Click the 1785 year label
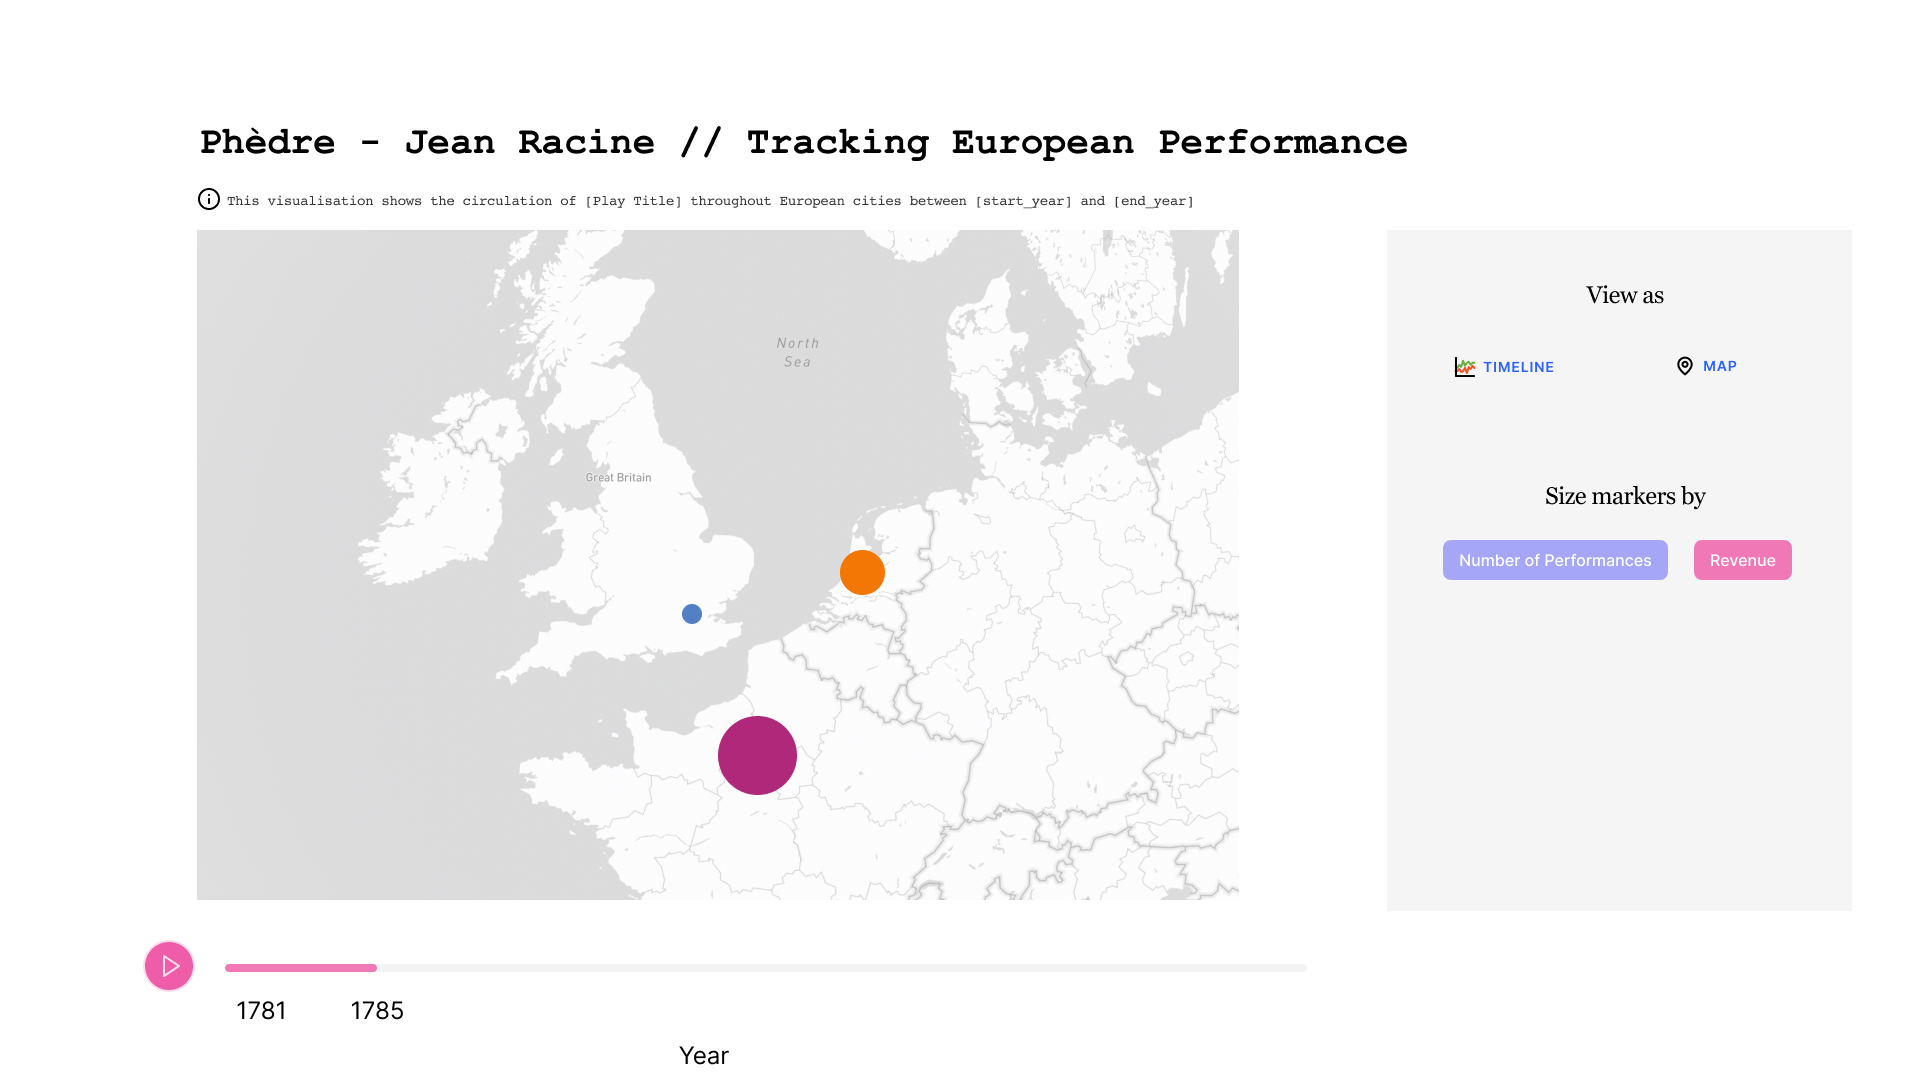Screen dimensions: 1920x1080 click(x=377, y=1011)
